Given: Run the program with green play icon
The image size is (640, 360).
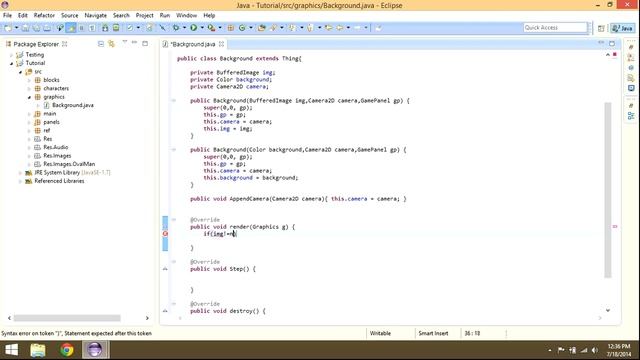Looking at the screenshot, I should (x=193, y=28).
